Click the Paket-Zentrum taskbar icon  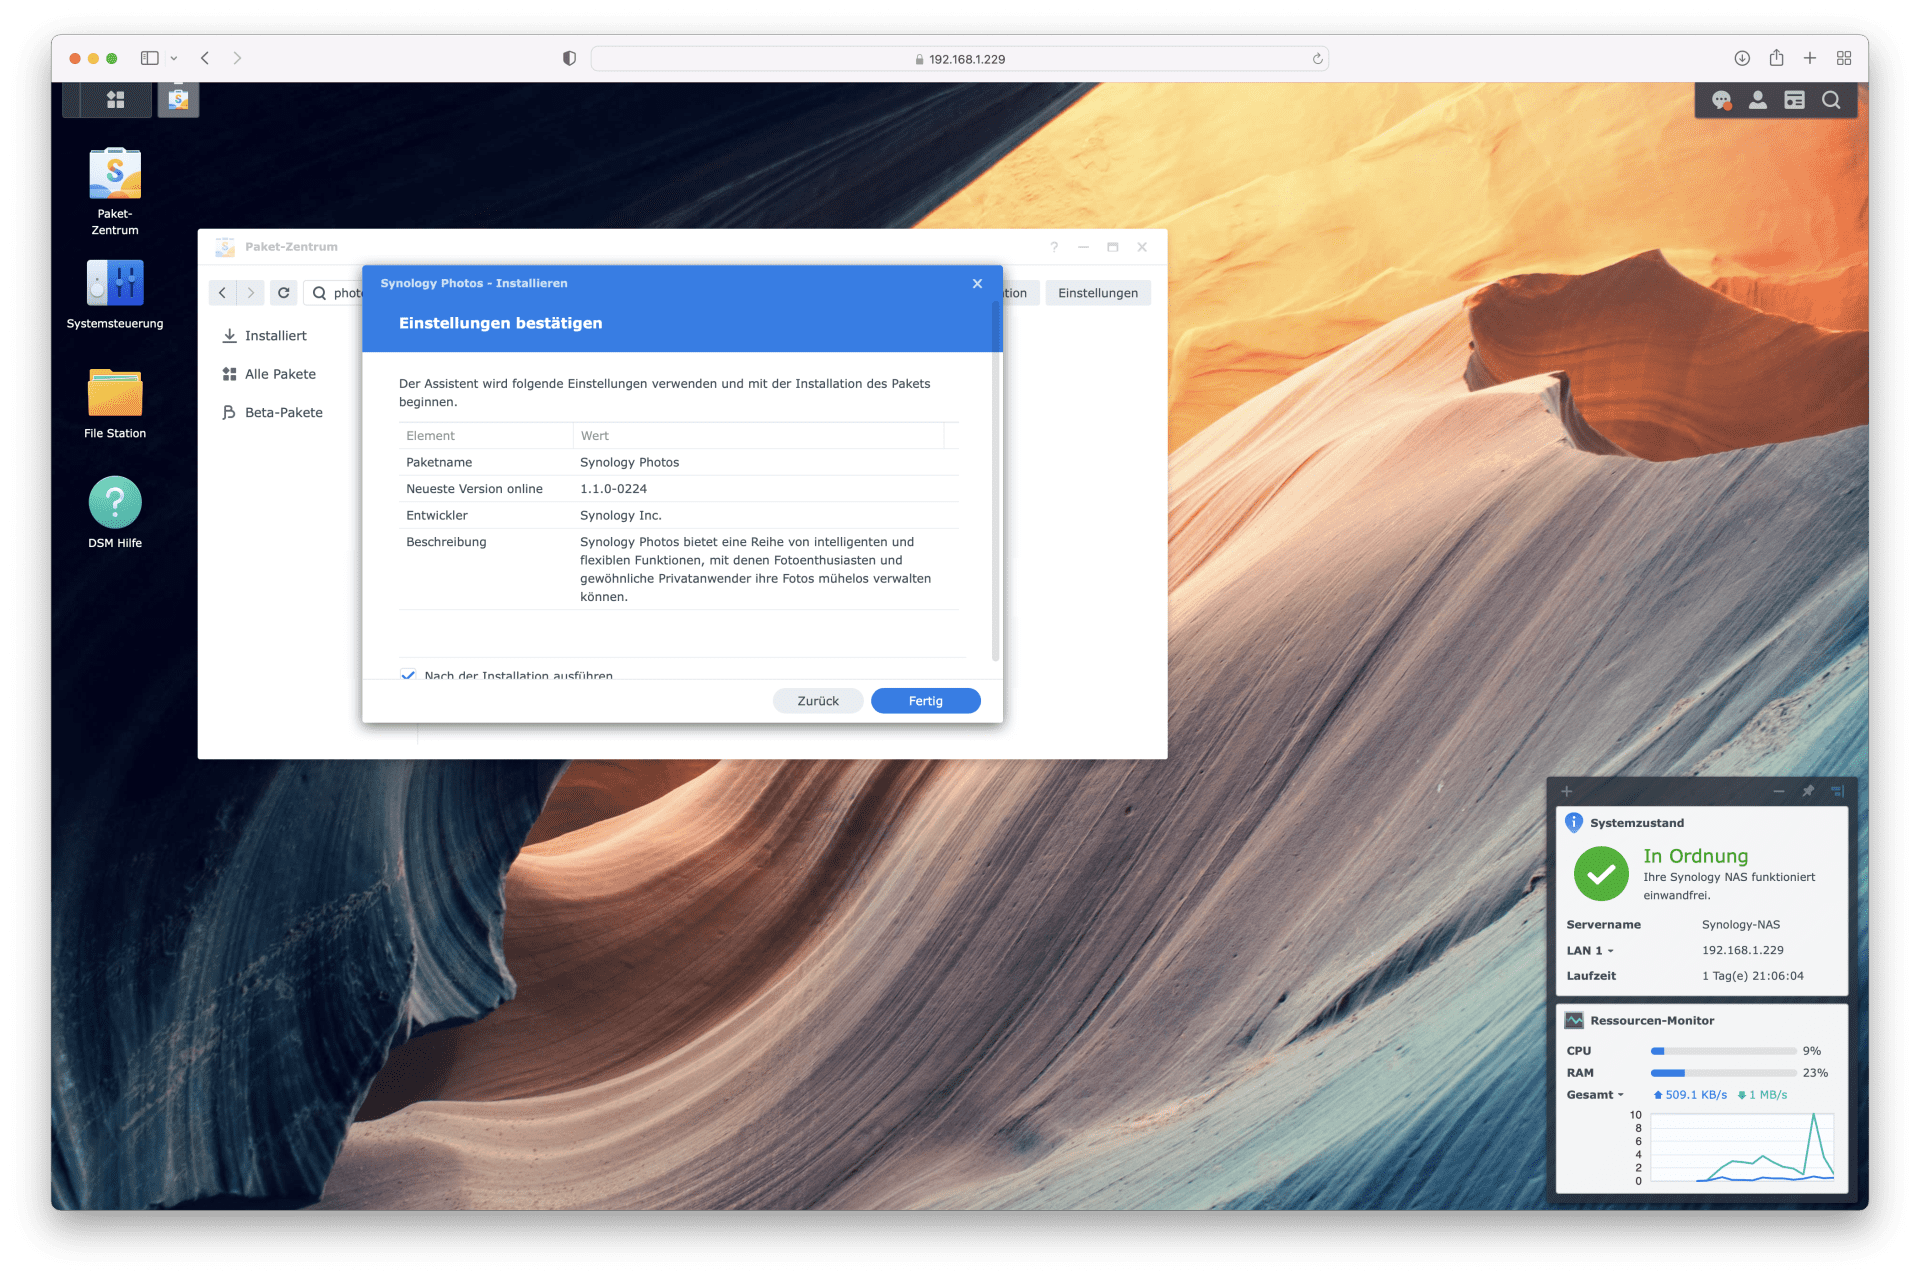[178, 100]
